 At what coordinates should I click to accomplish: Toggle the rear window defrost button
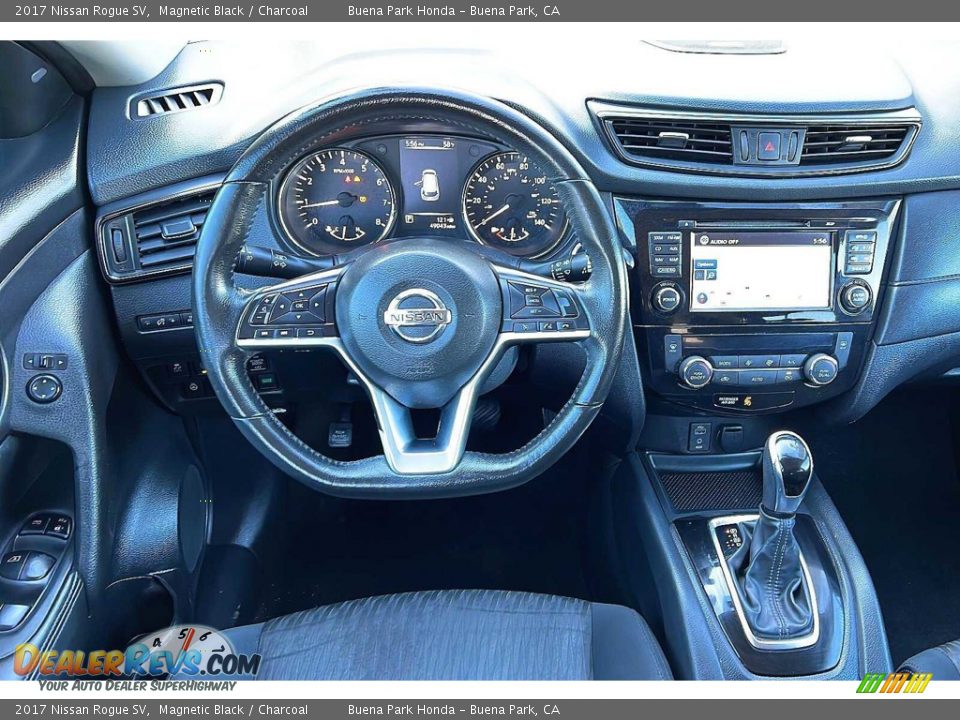click(x=843, y=345)
